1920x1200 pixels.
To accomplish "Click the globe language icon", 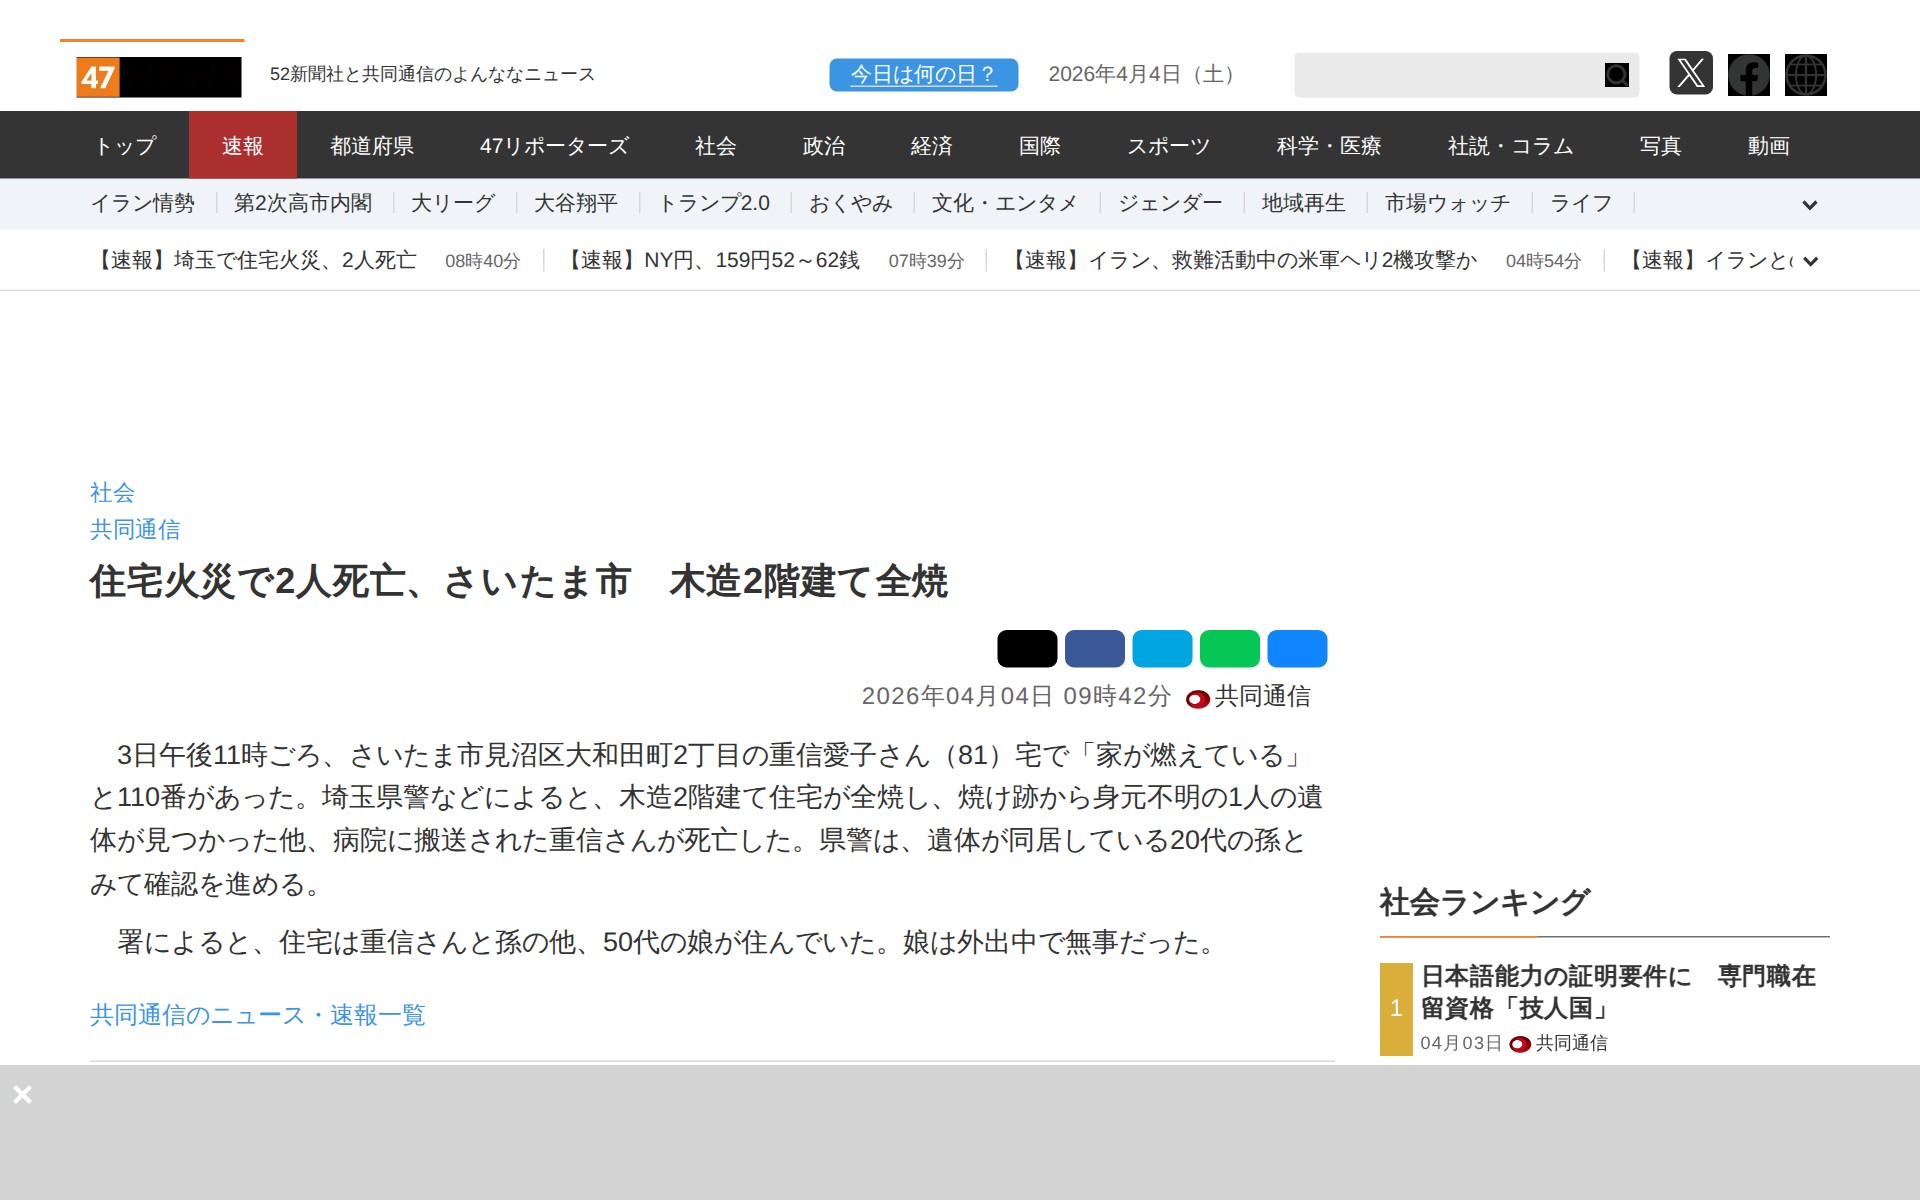I will (1805, 75).
